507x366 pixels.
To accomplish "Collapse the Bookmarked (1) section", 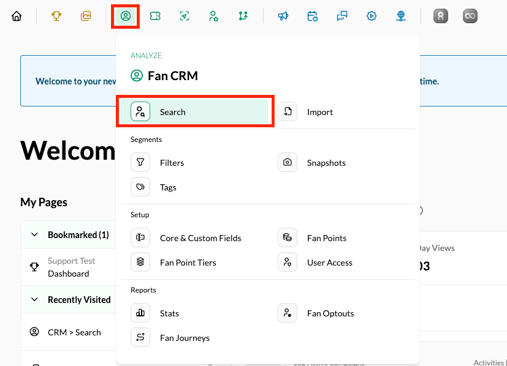I will tap(35, 235).
